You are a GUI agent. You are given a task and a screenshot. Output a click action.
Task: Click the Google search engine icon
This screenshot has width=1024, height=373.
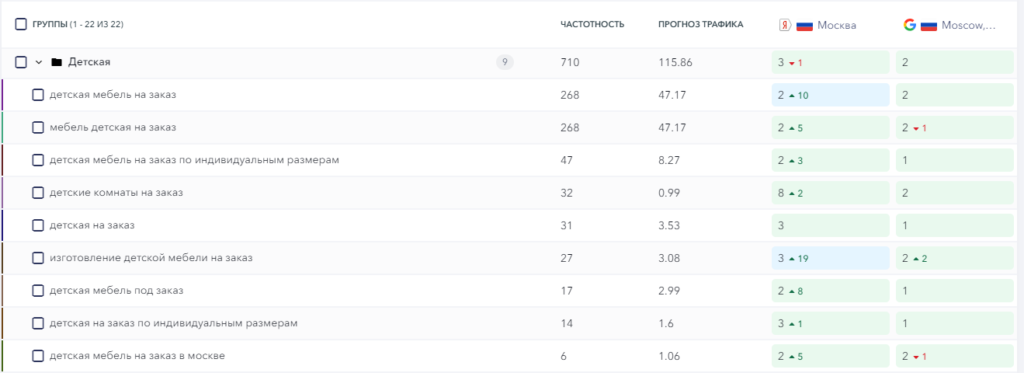pos(909,25)
